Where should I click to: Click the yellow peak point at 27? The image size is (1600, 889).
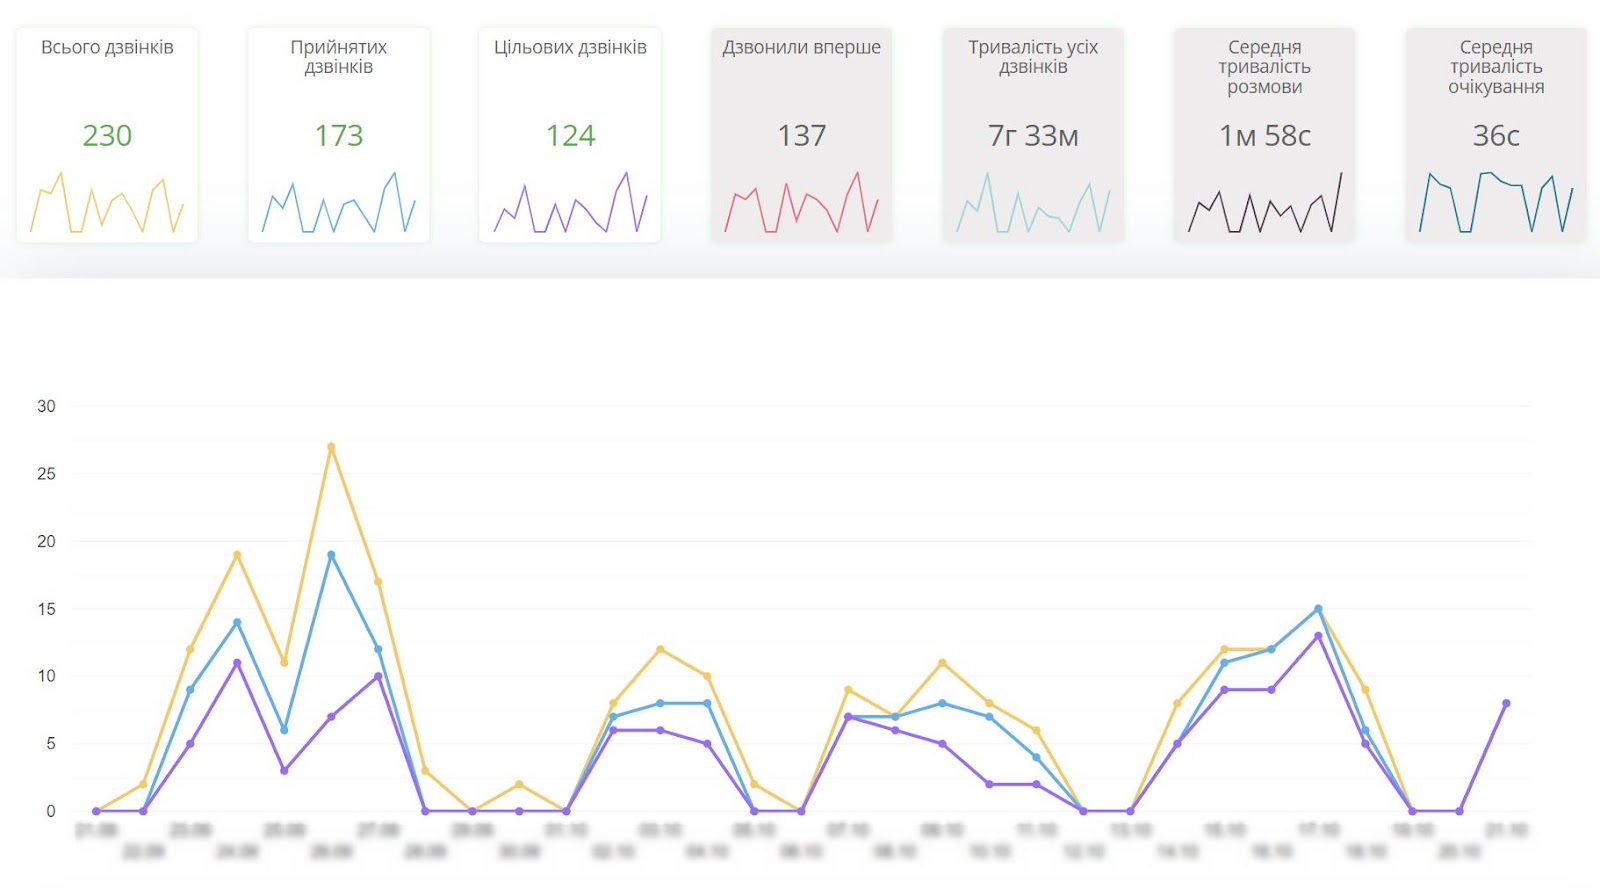[331, 447]
